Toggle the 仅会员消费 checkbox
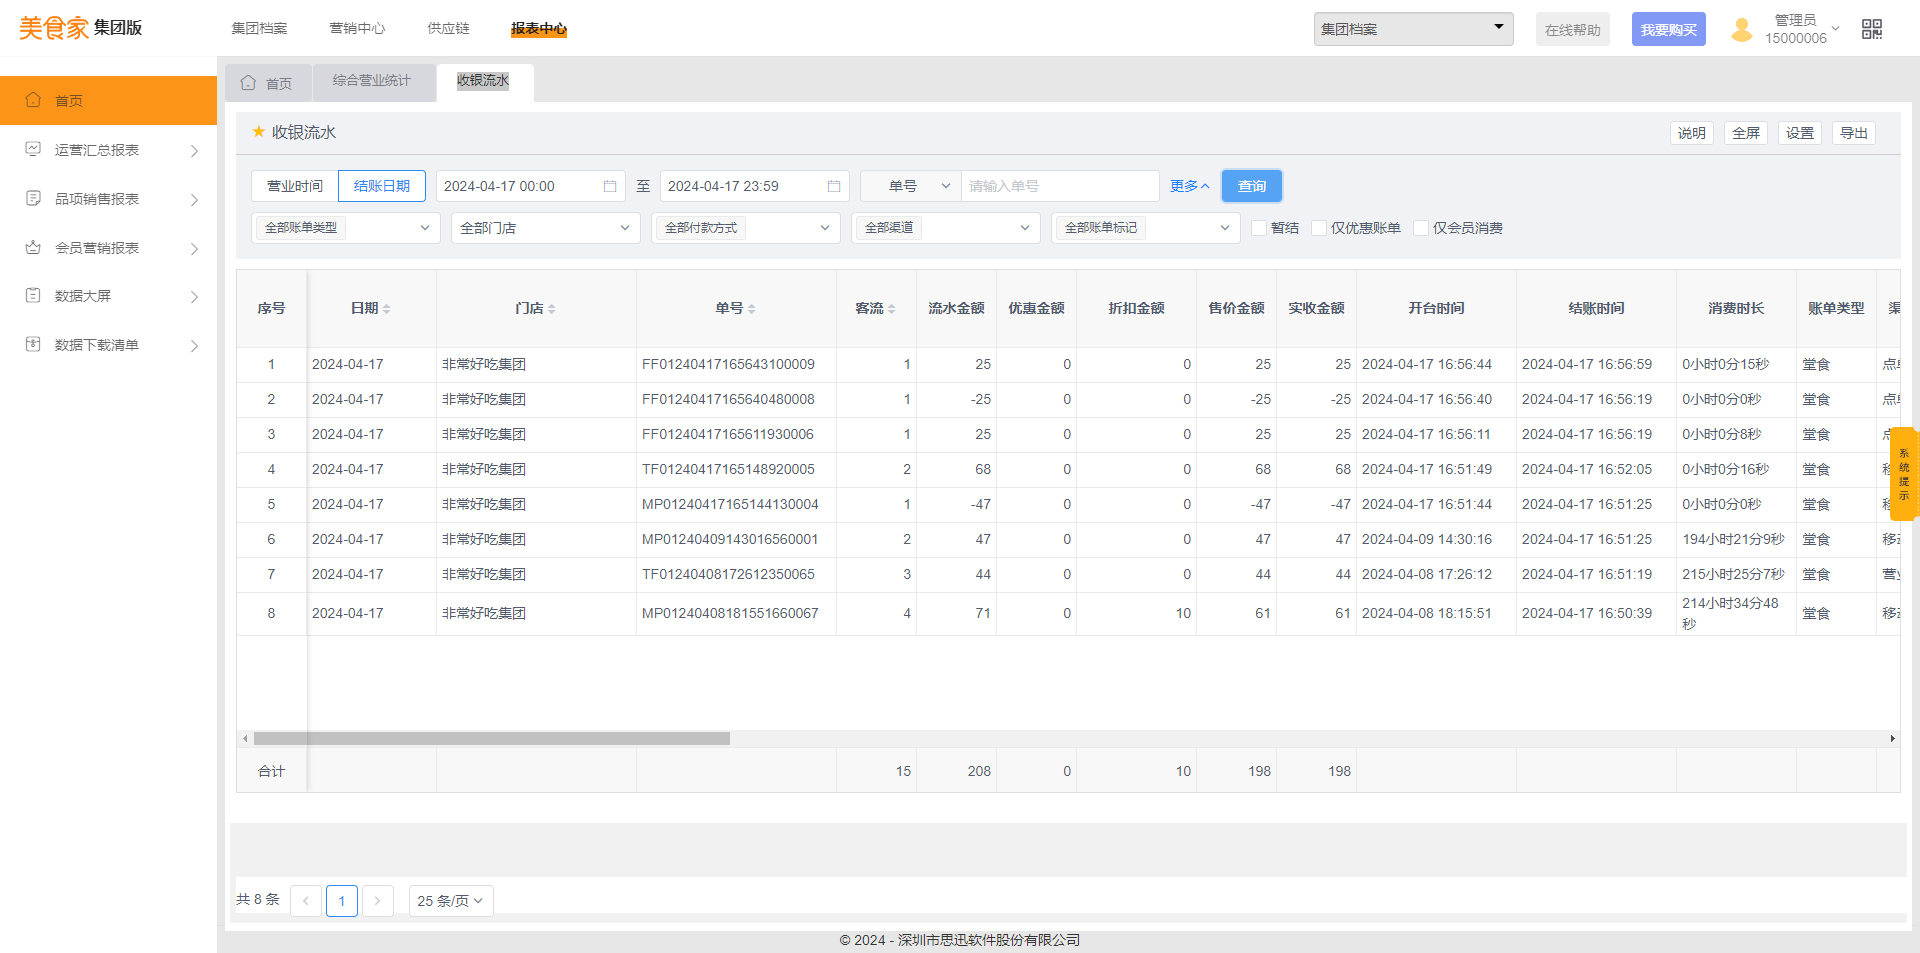 (1421, 228)
